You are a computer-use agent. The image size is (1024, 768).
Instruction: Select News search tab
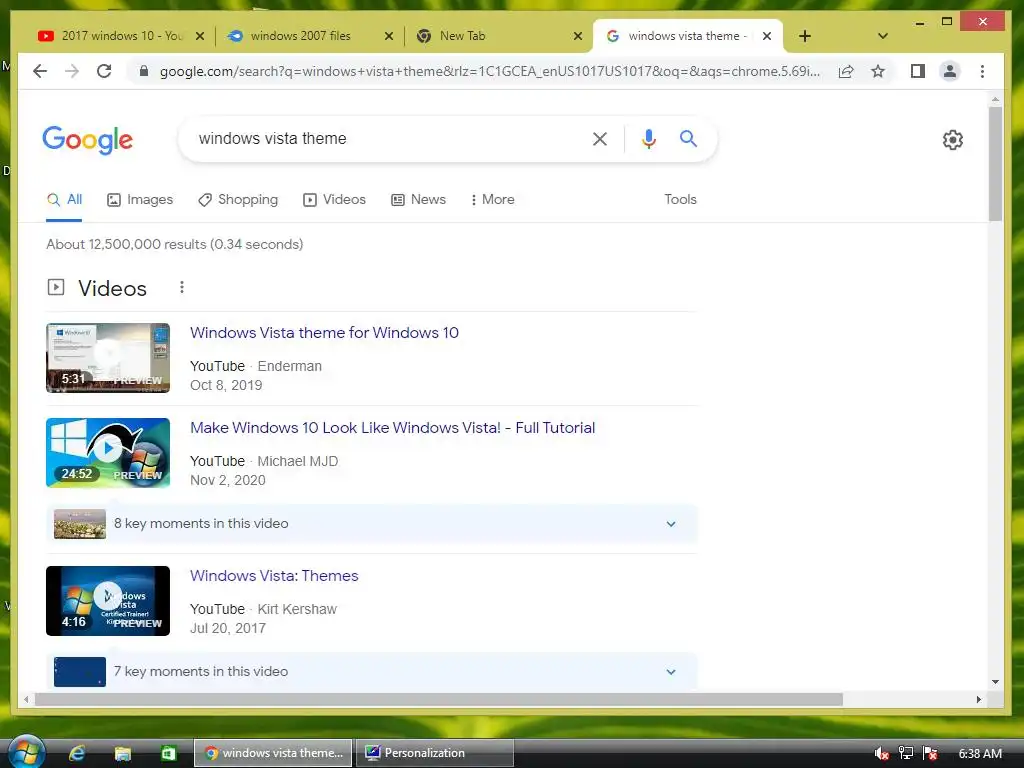418,199
